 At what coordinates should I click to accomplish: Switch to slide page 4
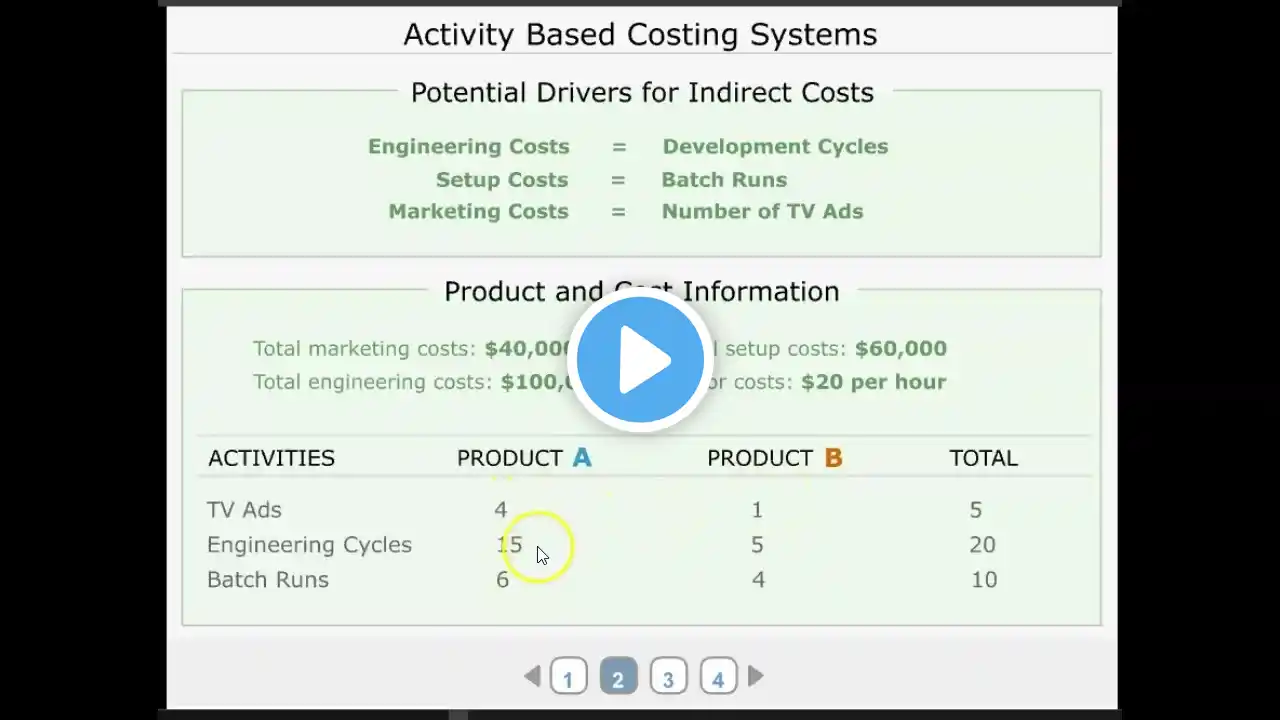(718, 677)
